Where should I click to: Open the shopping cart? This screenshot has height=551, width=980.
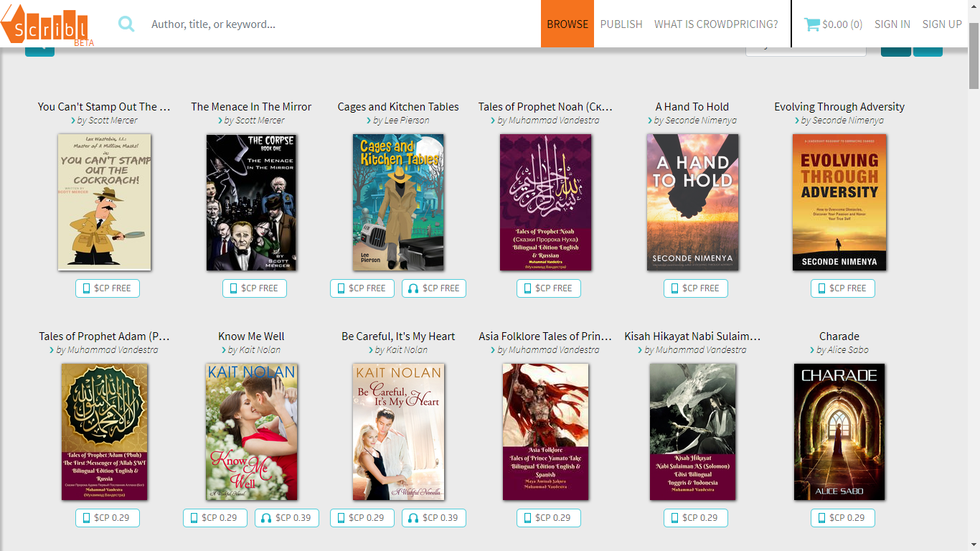click(x=833, y=24)
